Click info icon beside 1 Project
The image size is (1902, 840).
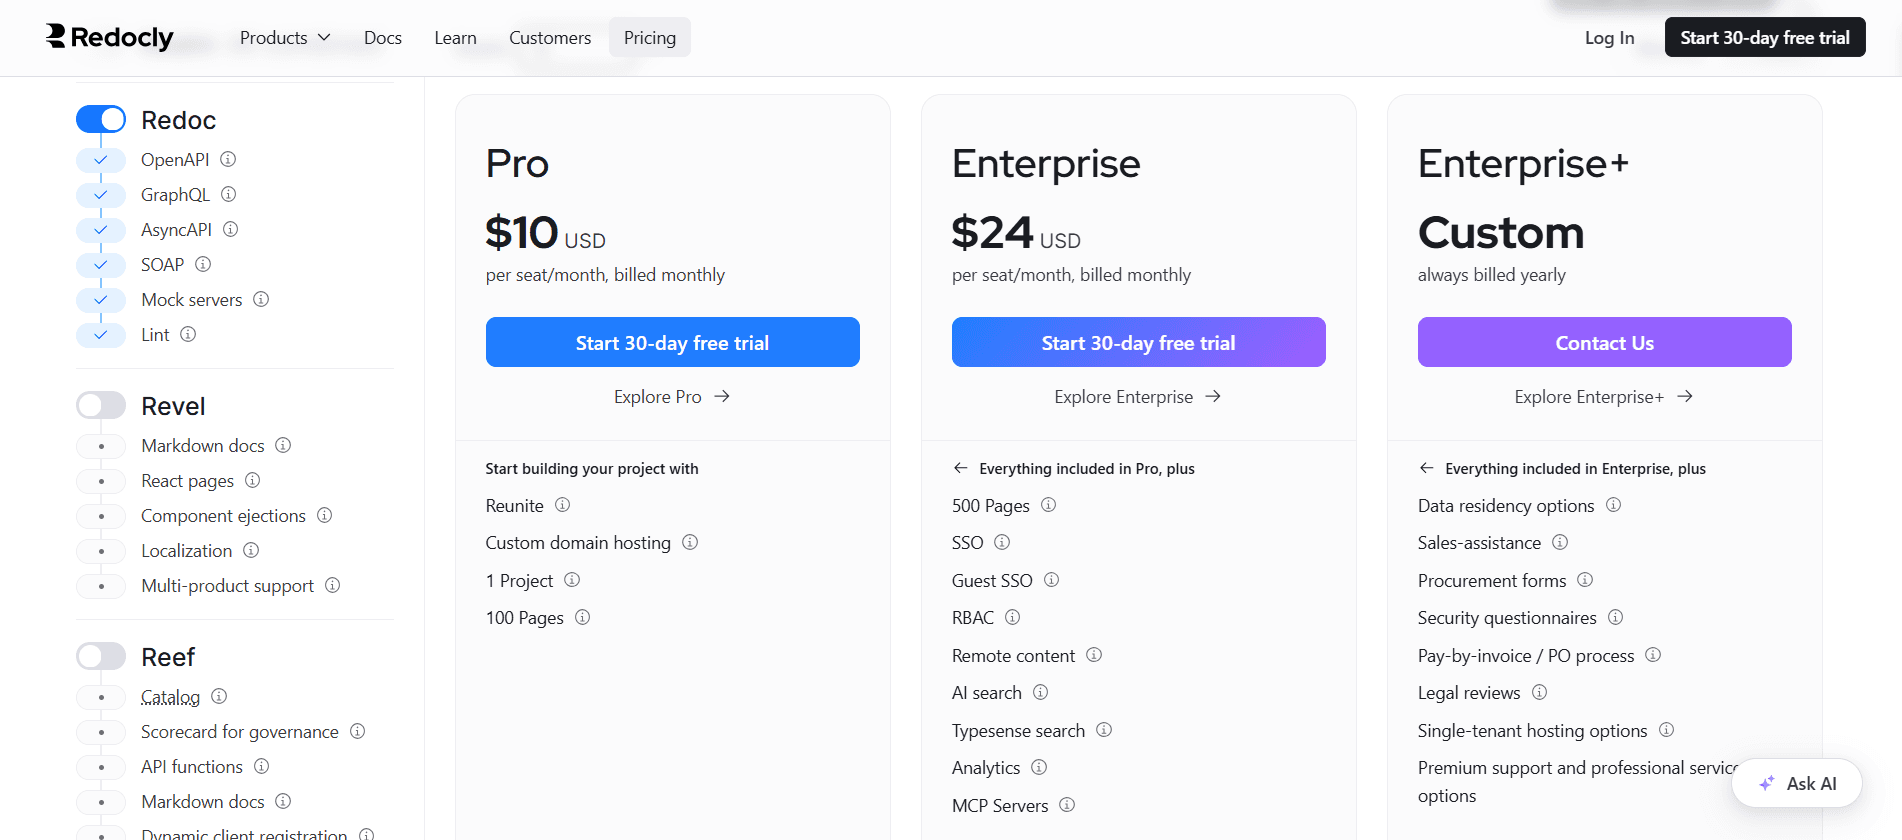coord(572,580)
